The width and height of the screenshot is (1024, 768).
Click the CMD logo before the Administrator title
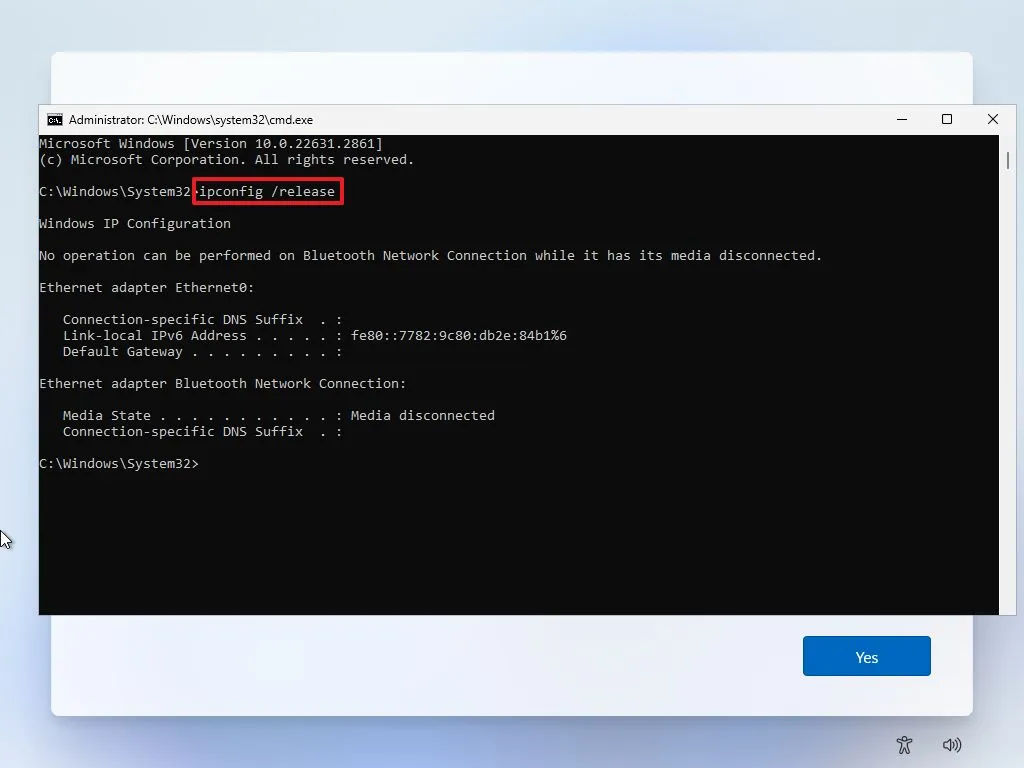pyautogui.click(x=54, y=119)
